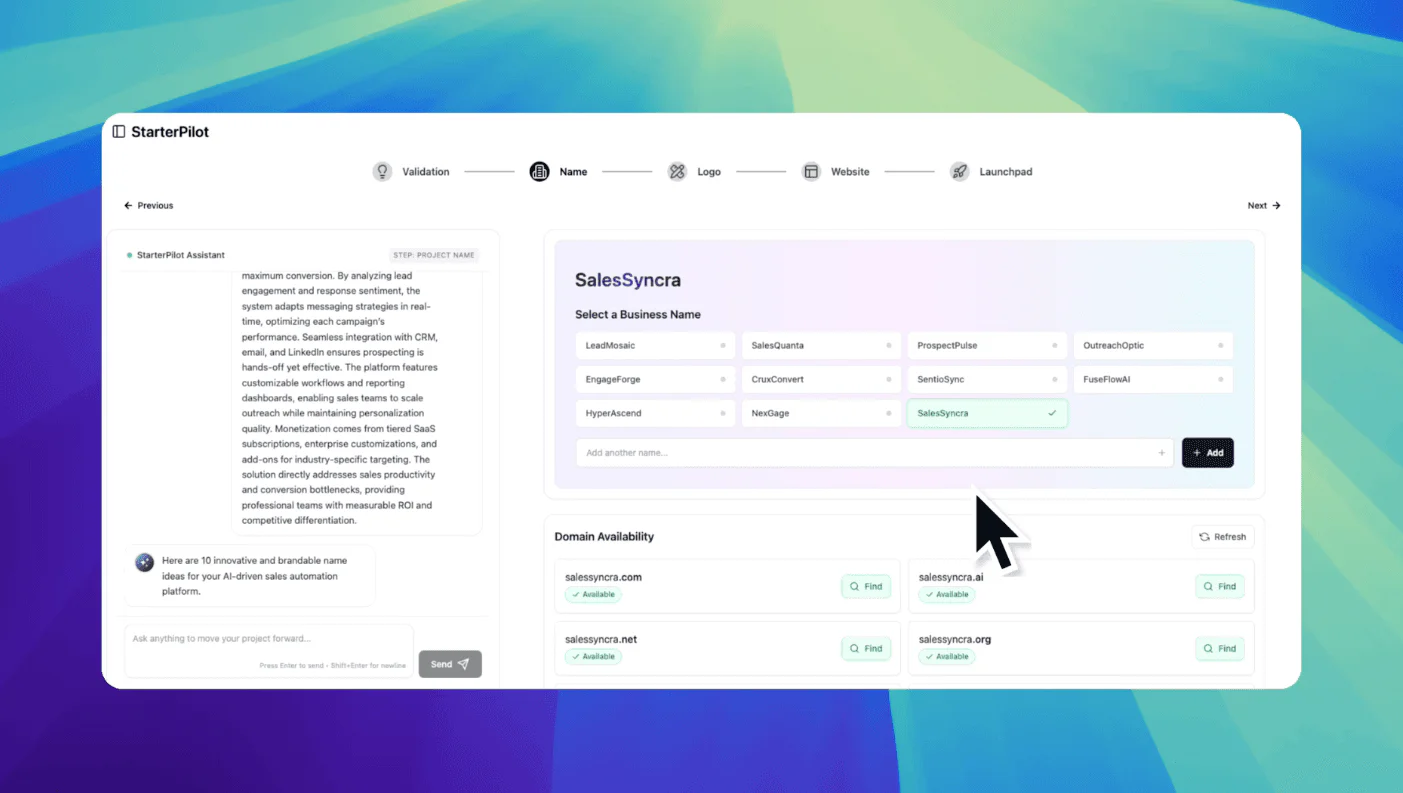The image size is (1403, 793).
Task: Click Find for salessyncra.com domain
Action: 865,586
